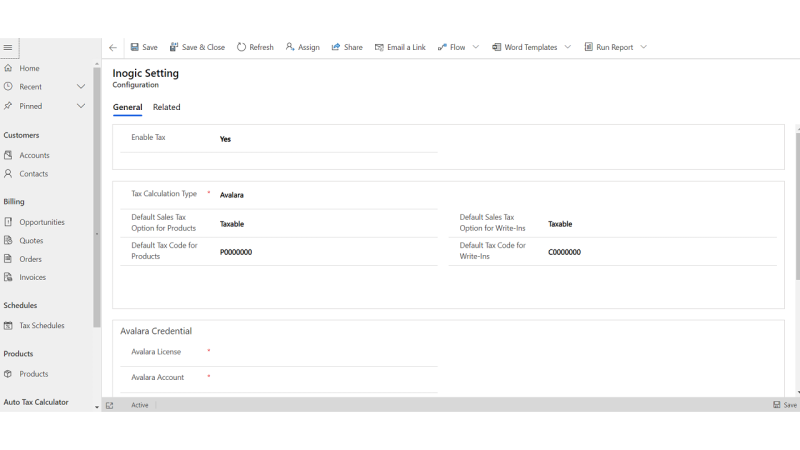This screenshot has width=800, height=450.
Task: Click Email a Link envelope icon
Action: click(380, 47)
